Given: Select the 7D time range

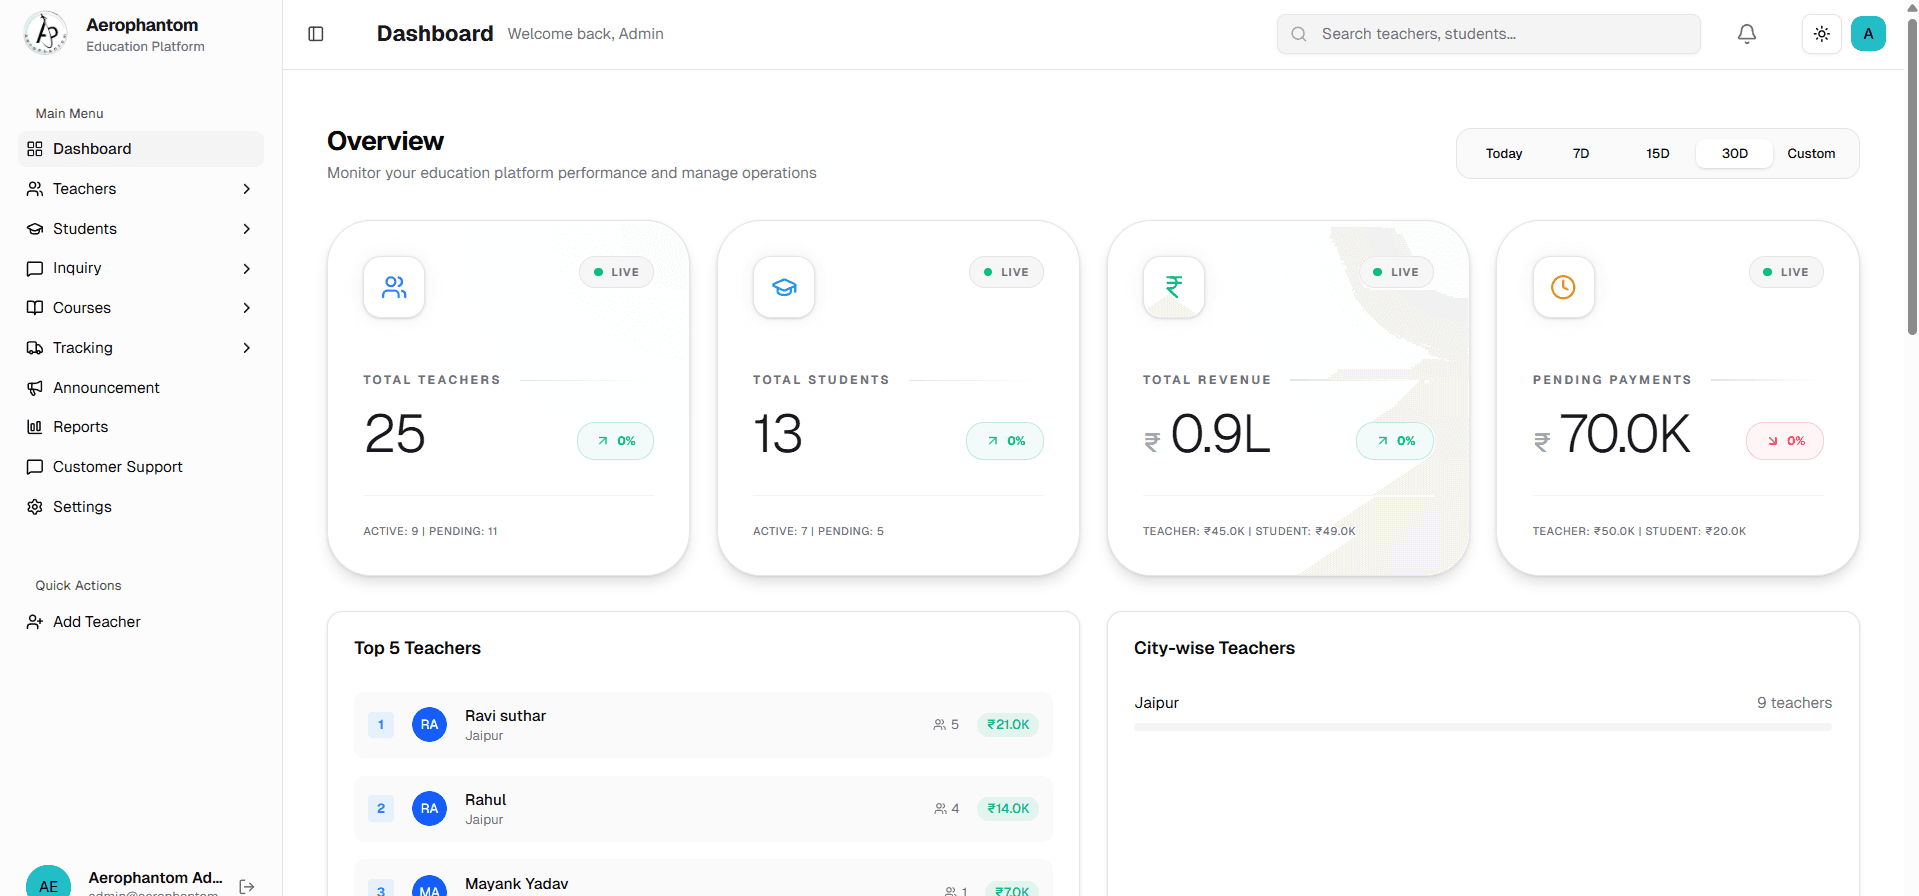Looking at the screenshot, I should 1581,154.
